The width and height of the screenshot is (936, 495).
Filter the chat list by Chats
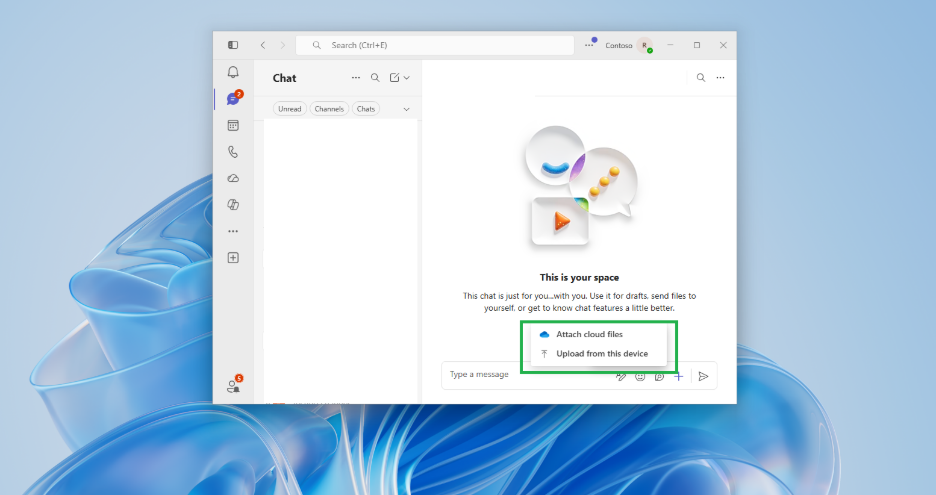click(x=366, y=109)
